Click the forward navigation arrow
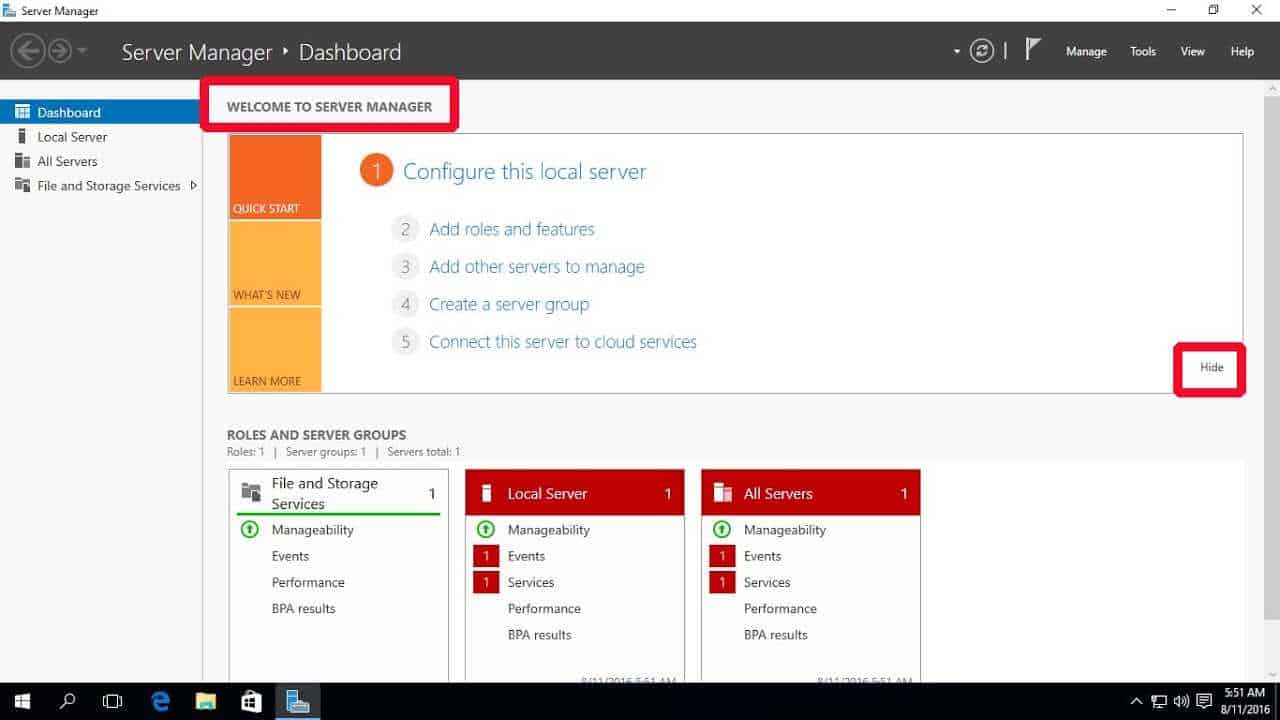This screenshot has height=720, width=1280. (60, 51)
